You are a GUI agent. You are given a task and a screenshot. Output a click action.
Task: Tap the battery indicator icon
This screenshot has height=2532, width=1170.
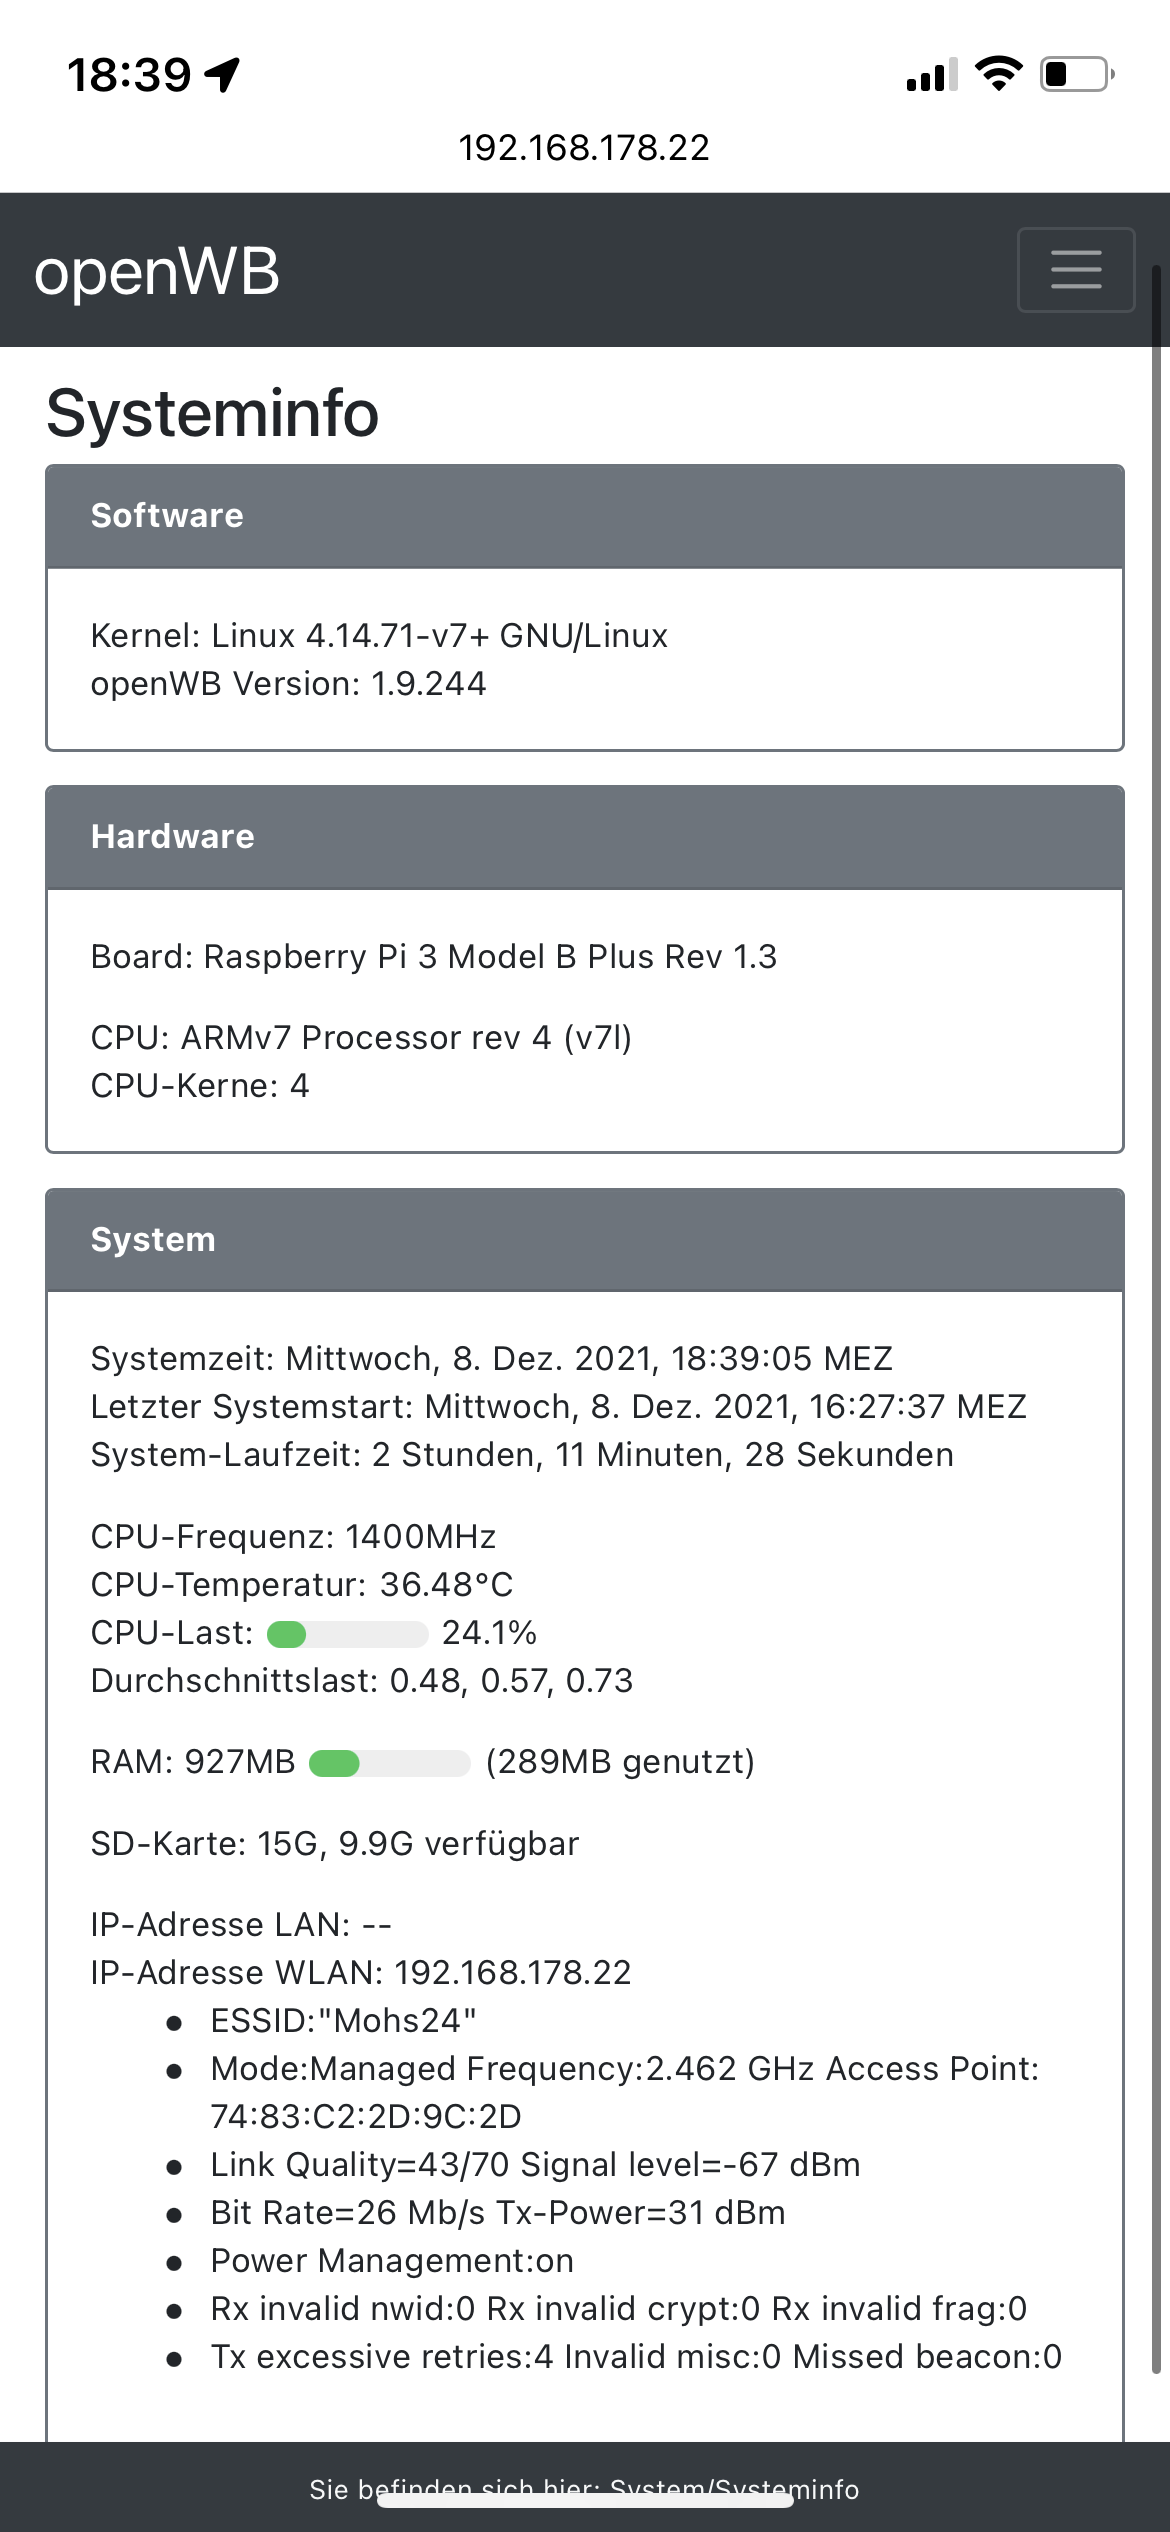(x=1077, y=74)
